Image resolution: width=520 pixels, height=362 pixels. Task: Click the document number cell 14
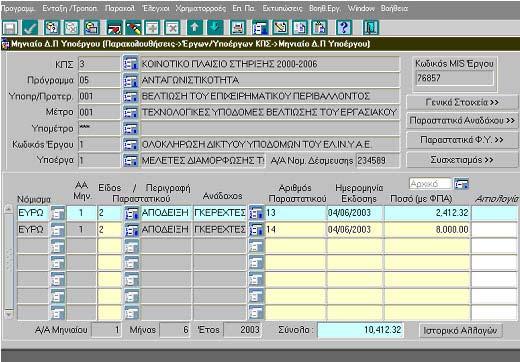click(x=295, y=229)
